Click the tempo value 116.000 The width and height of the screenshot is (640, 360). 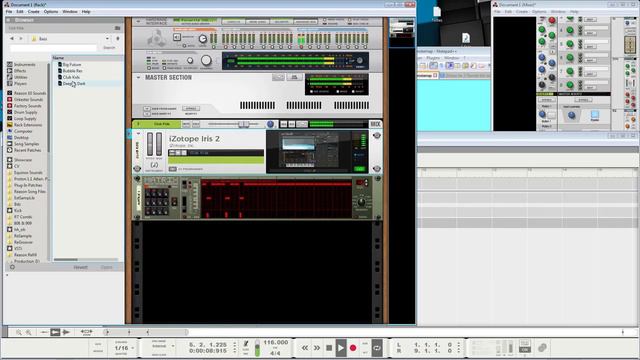click(x=276, y=342)
